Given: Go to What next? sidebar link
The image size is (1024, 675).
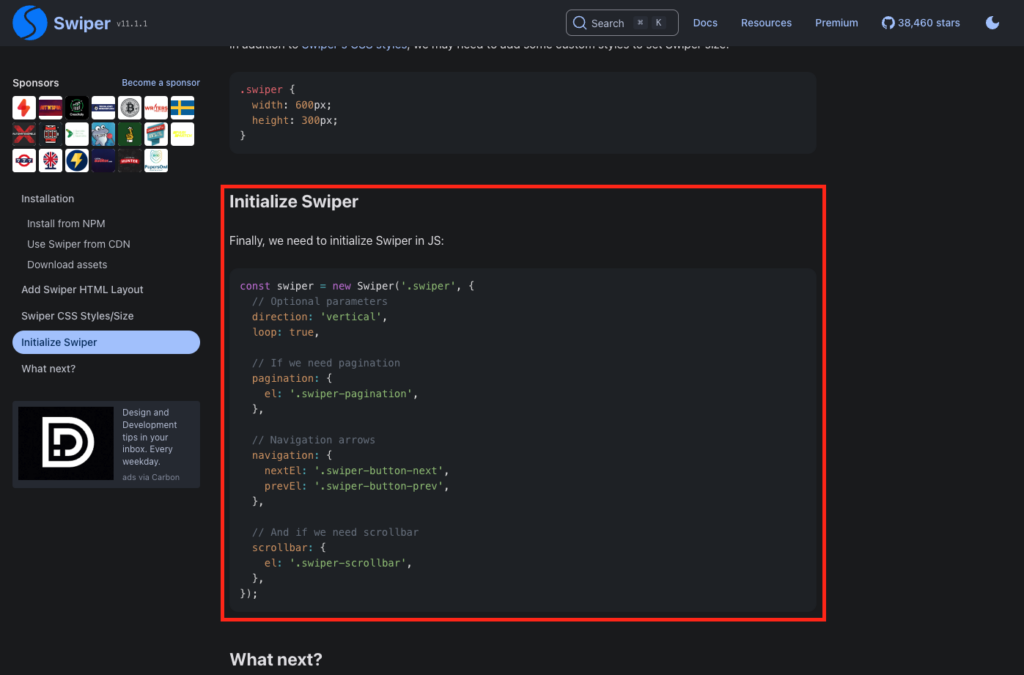Looking at the screenshot, I should click(48, 369).
